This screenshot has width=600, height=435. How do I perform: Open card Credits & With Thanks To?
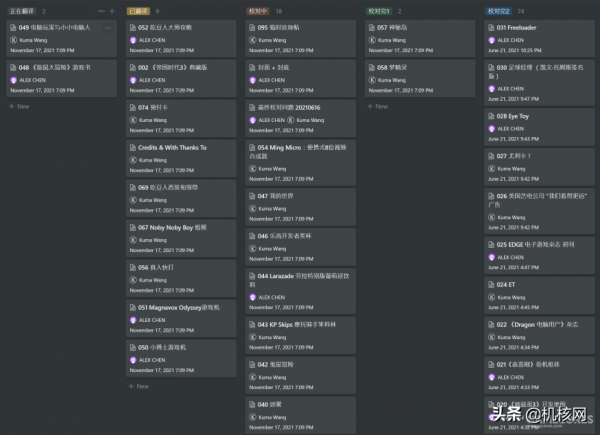(172, 147)
